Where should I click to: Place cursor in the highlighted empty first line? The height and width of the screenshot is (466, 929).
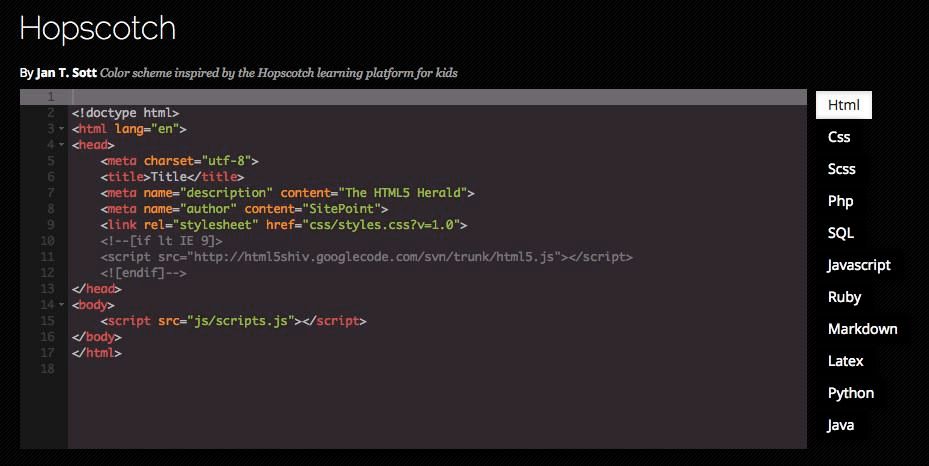pos(400,97)
